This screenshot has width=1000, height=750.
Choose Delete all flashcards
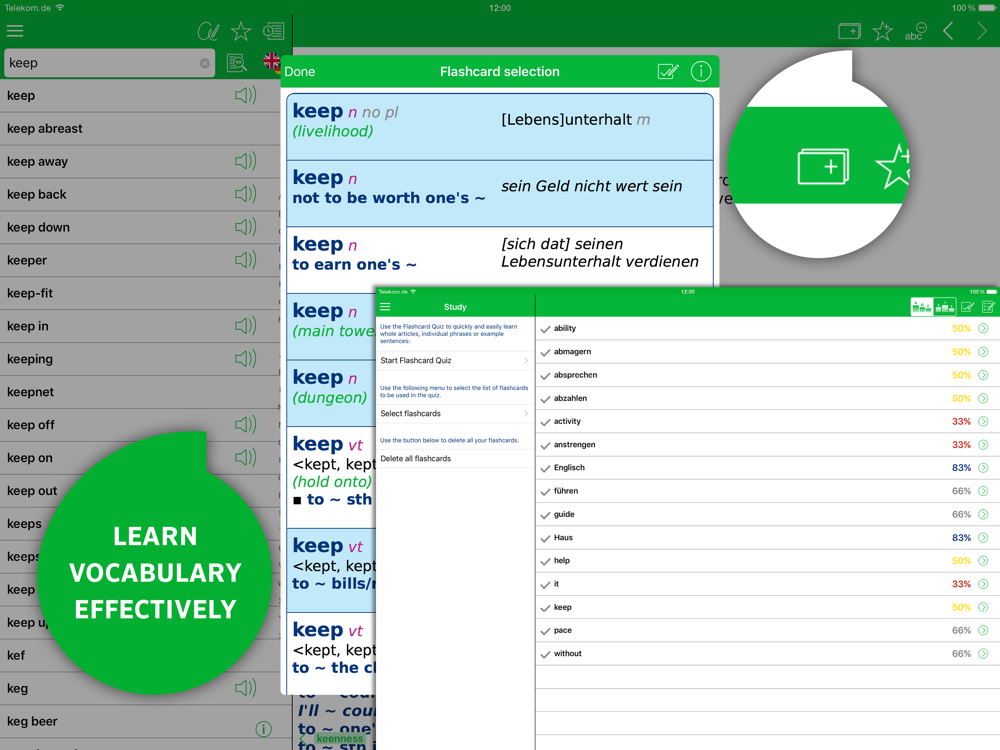(x=455, y=459)
